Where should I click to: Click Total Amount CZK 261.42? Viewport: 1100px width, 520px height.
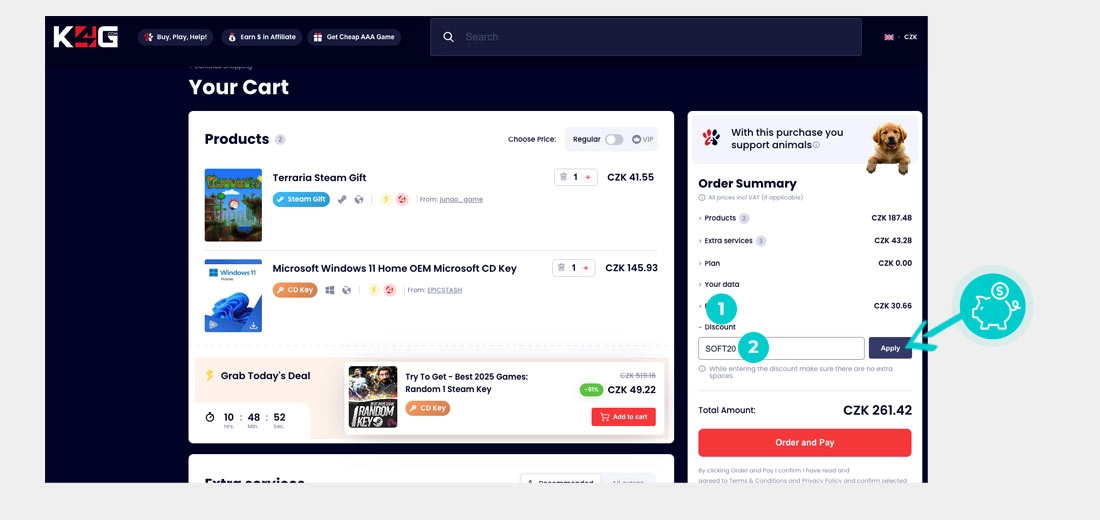877,411
